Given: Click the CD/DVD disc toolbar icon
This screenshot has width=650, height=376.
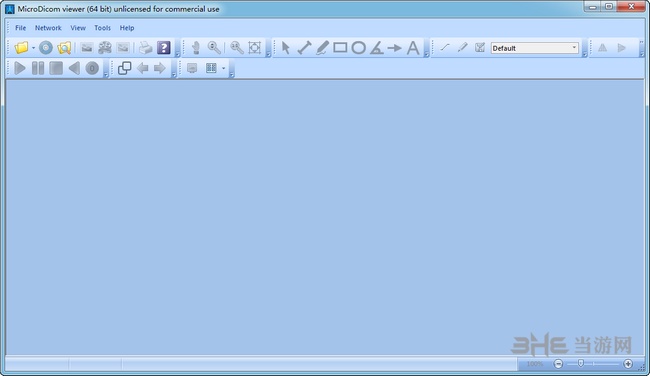Looking at the screenshot, I should [46, 48].
